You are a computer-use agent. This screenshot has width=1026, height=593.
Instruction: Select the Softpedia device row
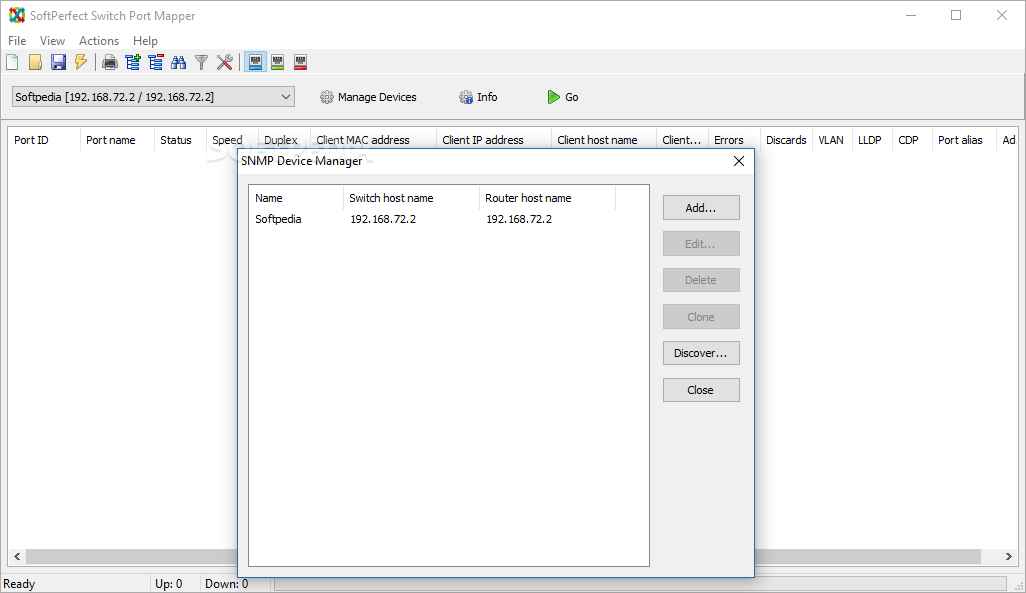278,219
